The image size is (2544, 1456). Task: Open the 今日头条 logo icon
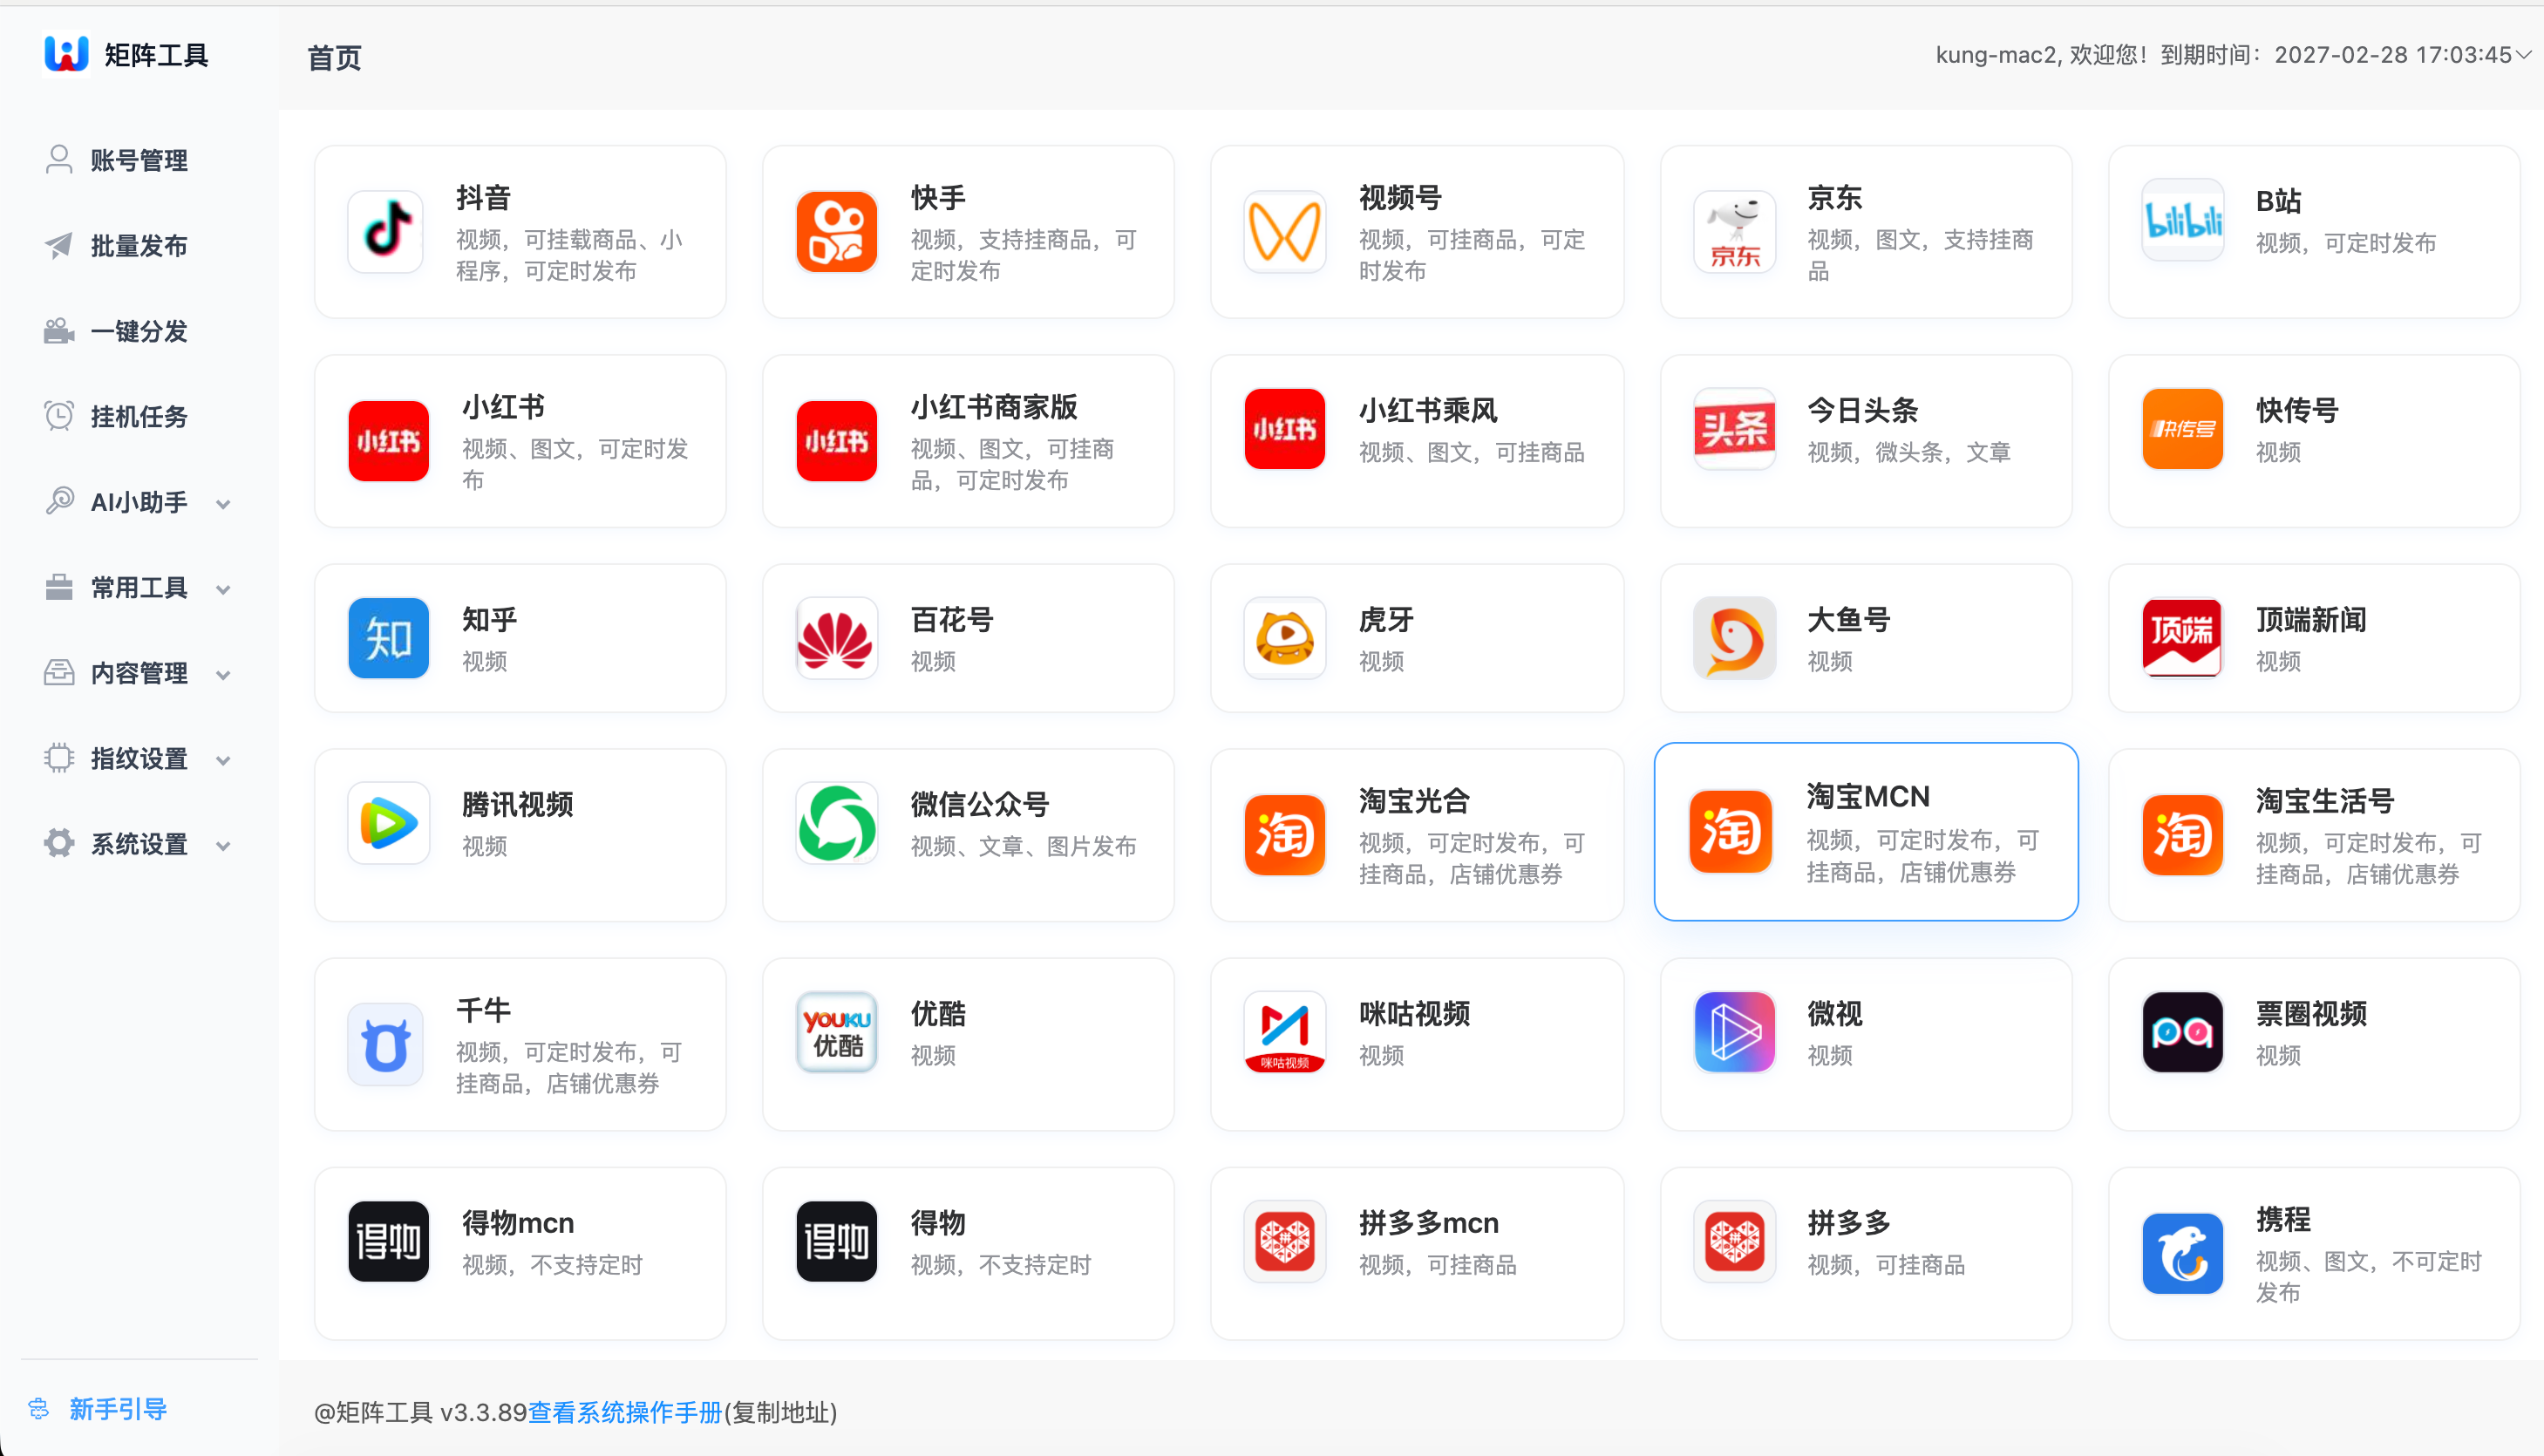click(x=1734, y=429)
